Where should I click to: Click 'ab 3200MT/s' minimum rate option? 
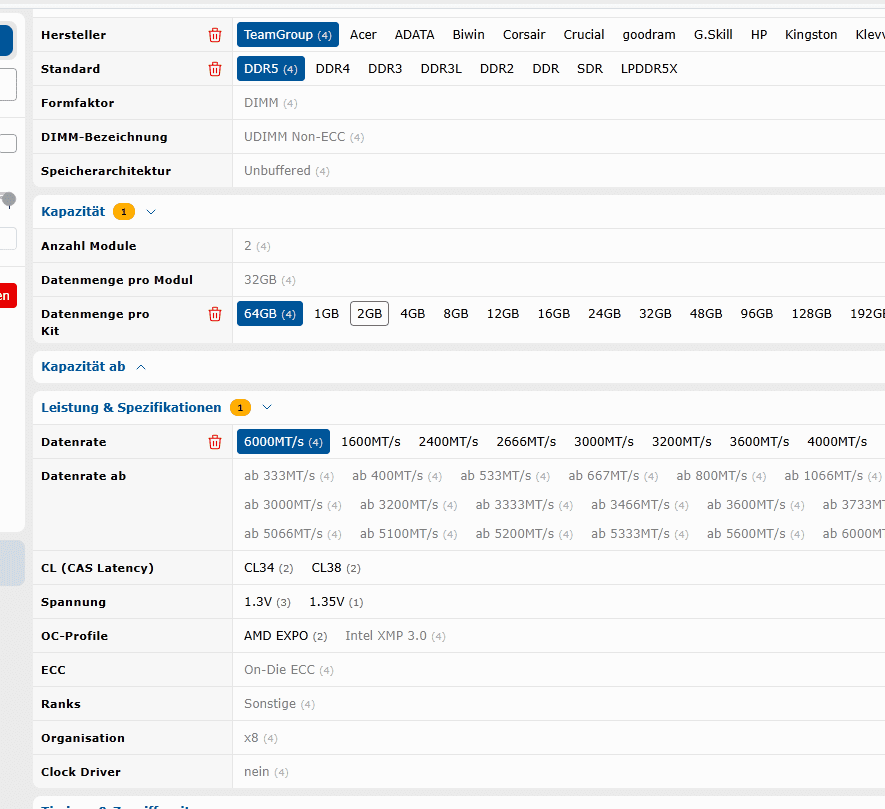(x=409, y=505)
